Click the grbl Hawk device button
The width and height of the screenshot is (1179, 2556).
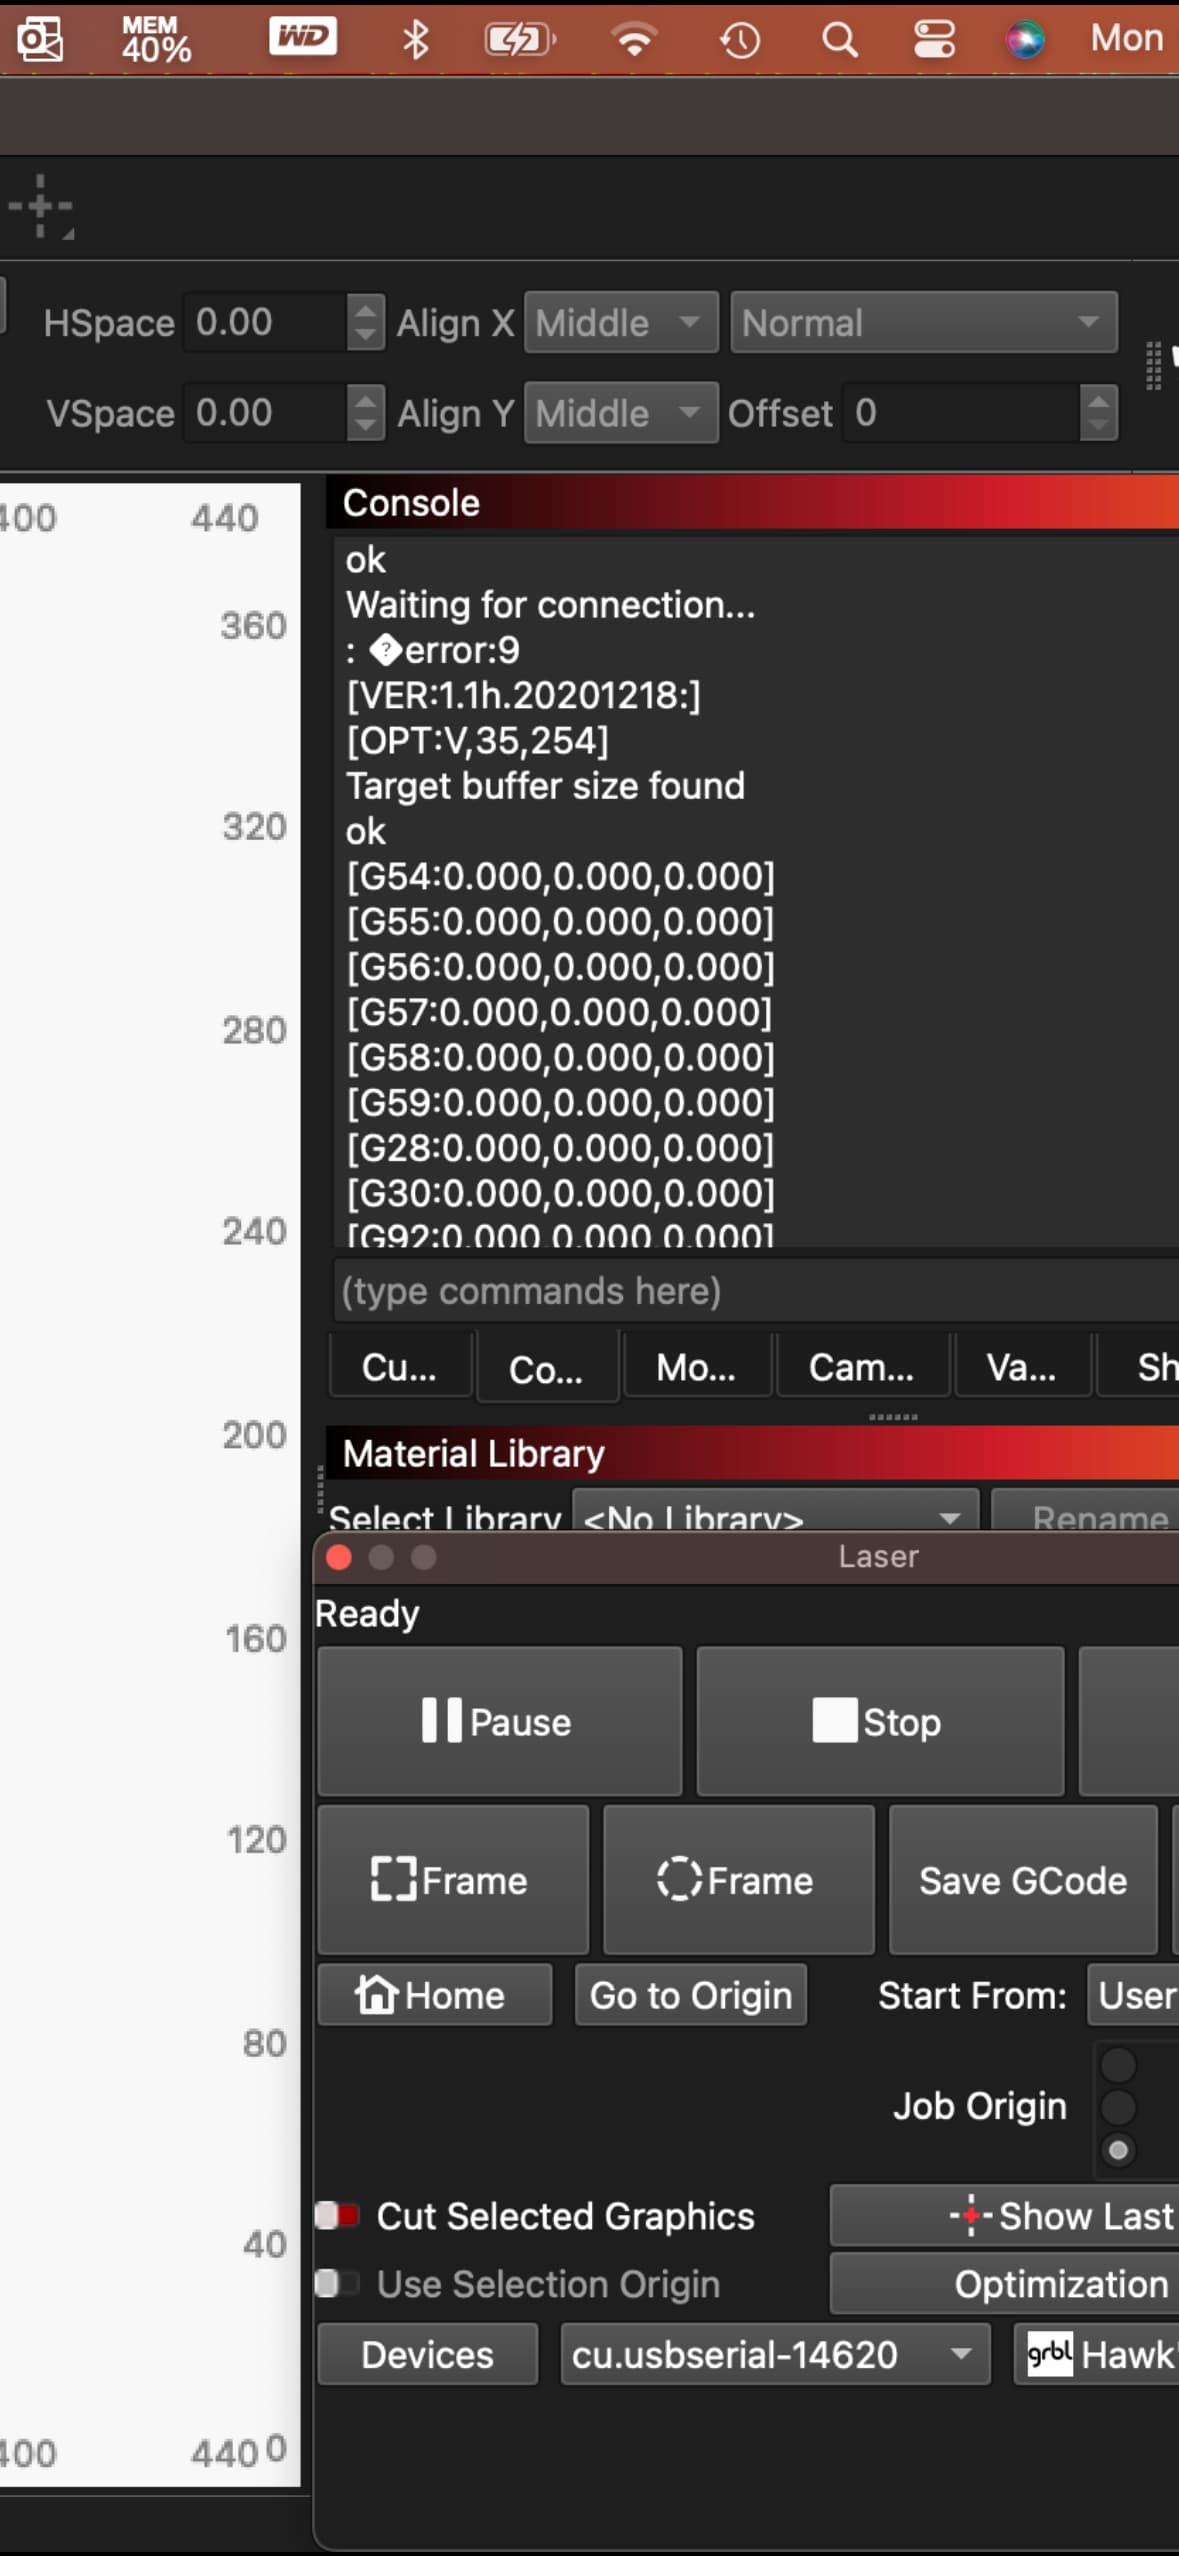point(1097,2355)
